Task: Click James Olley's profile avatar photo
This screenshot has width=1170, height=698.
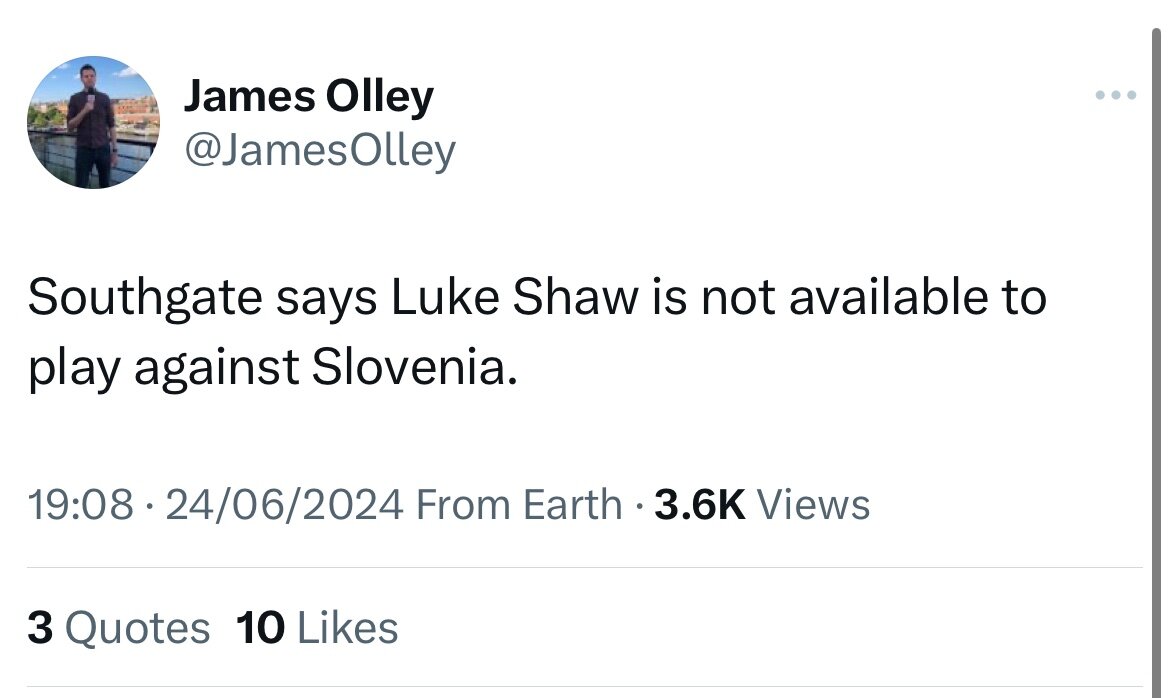Action: (x=93, y=122)
